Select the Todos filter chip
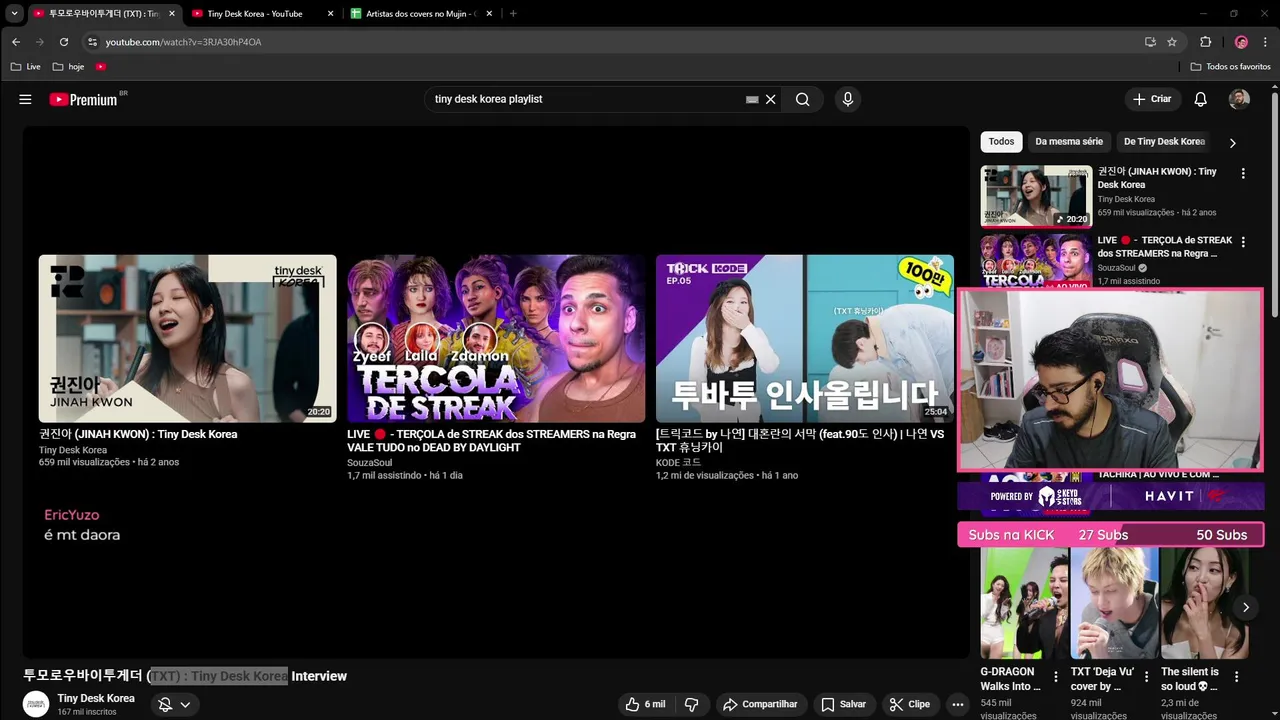The image size is (1280, 720). [1001, 141]
